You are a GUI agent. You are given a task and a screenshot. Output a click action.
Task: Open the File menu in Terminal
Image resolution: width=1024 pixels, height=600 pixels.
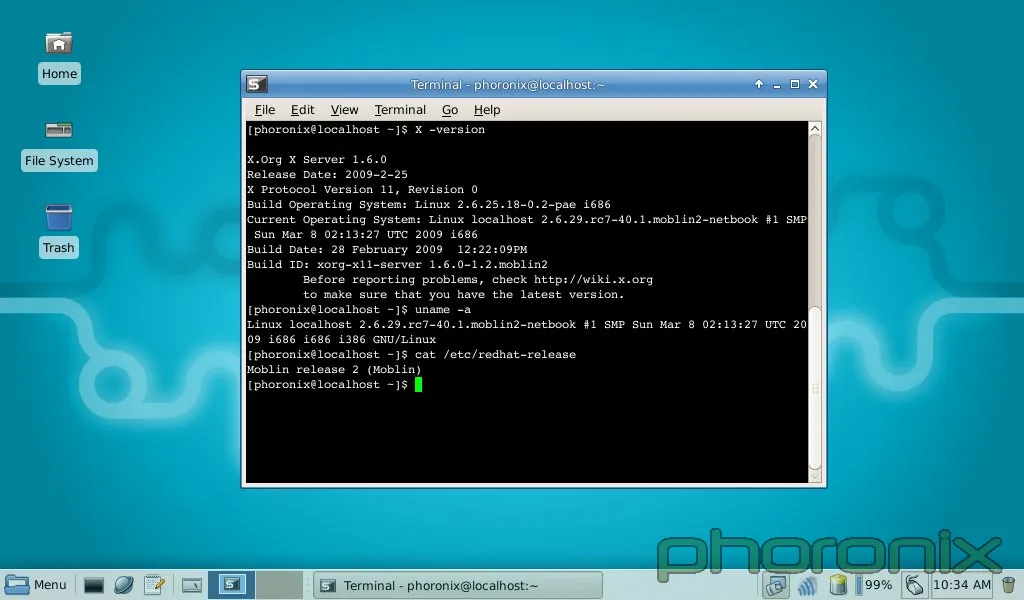pos(264,110)
